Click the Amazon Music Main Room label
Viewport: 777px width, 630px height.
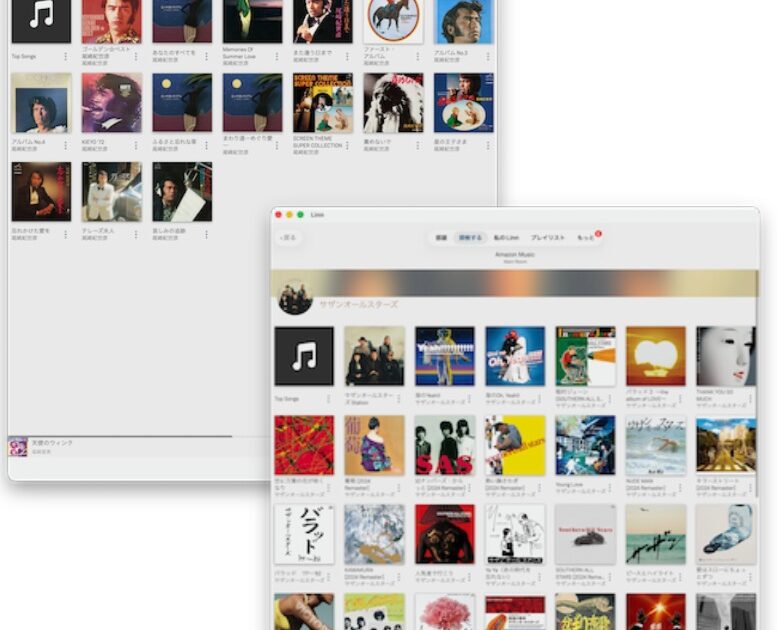[x=515, y=257]
